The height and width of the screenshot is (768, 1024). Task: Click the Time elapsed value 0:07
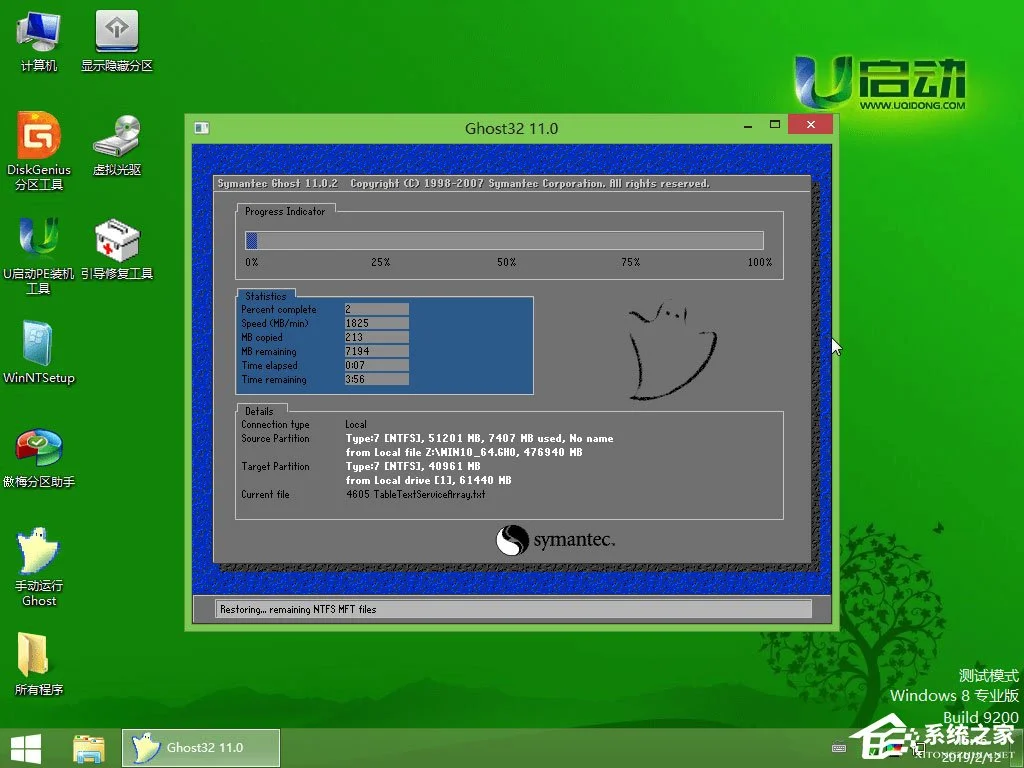pyautogui.click(x=377, y=365)
